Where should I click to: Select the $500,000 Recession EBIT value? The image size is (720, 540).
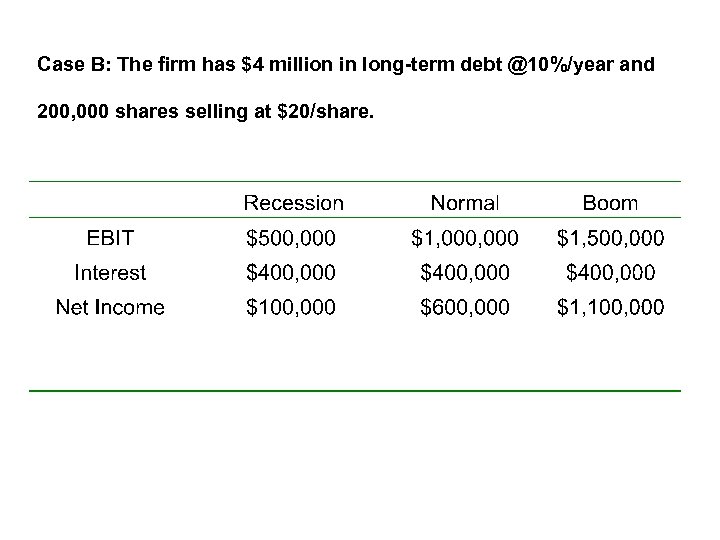pyautogui.click(x=291, y=238)
